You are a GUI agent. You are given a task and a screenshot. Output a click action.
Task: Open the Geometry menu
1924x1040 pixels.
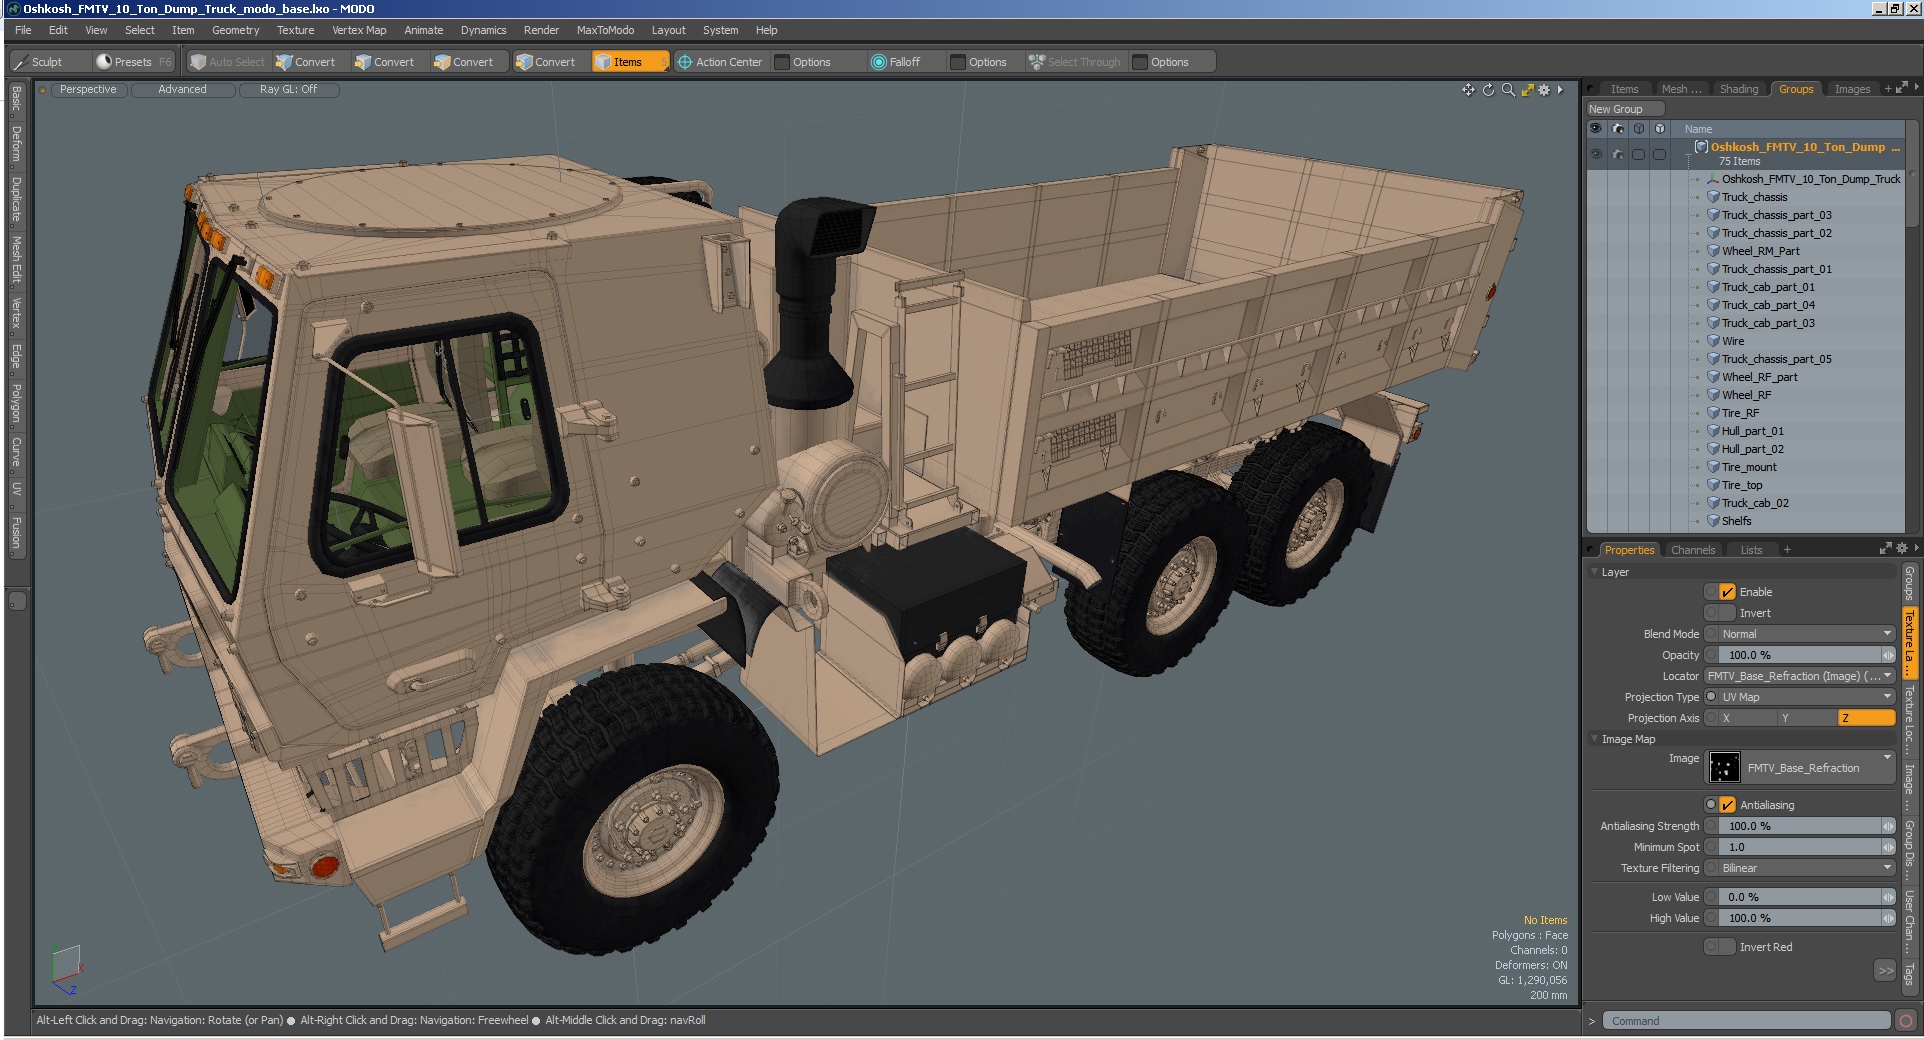[235, 30]
